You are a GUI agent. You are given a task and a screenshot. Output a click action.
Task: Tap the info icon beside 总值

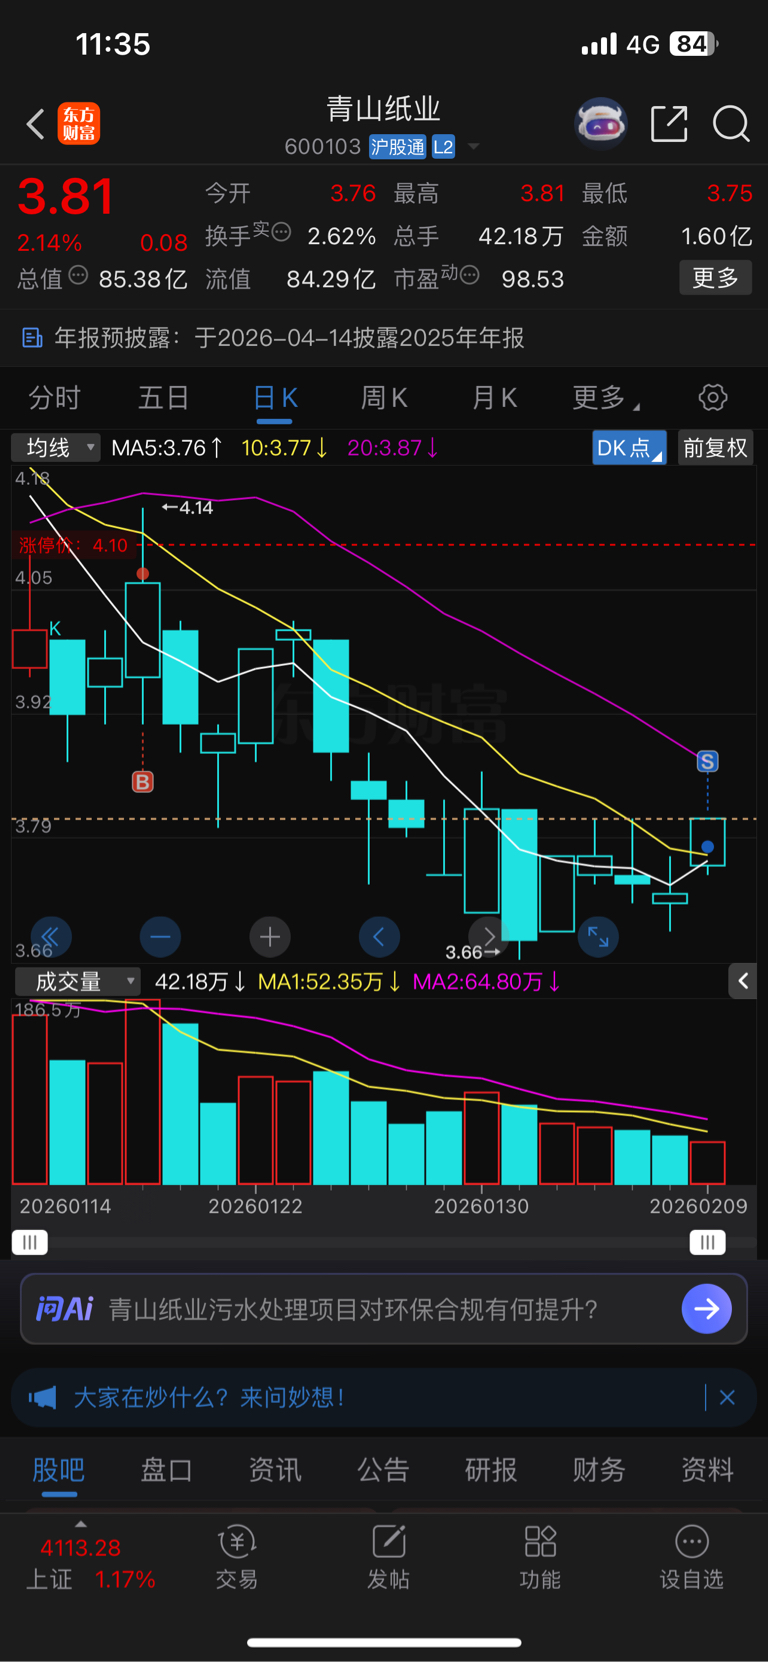[78, 276]
